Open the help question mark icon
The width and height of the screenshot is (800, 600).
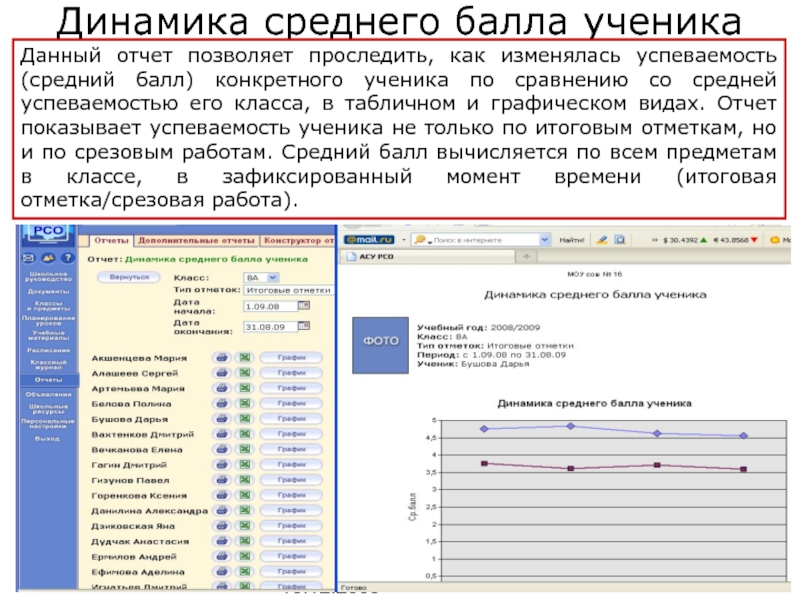click(67, 258)
